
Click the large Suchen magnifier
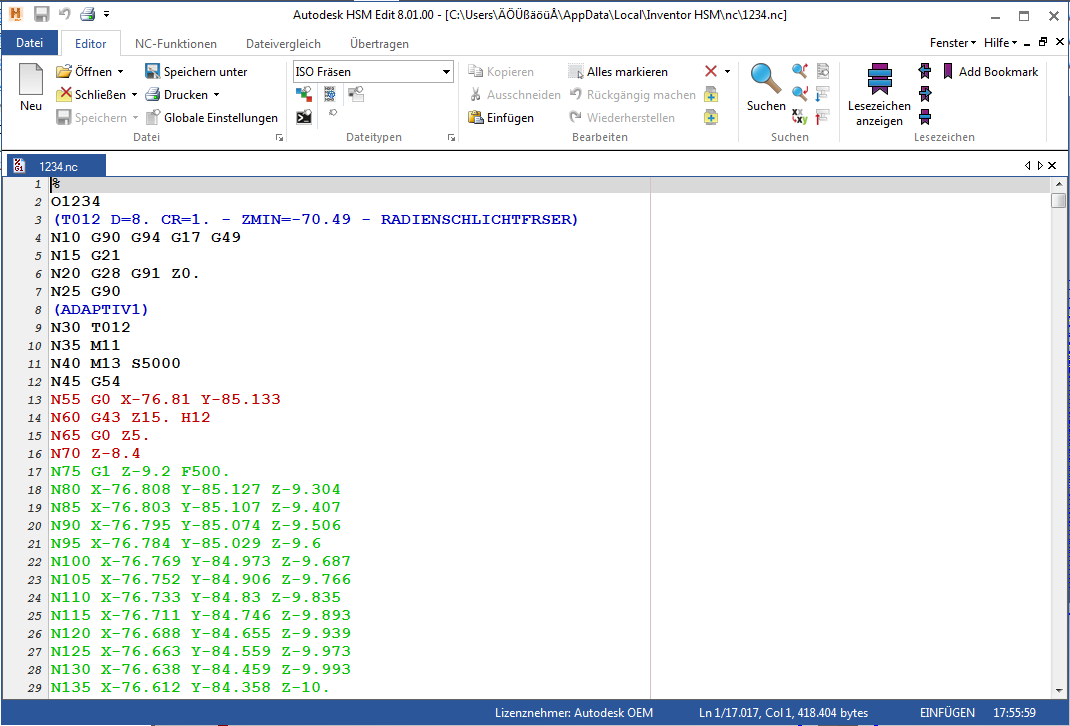tap(766, 87)
